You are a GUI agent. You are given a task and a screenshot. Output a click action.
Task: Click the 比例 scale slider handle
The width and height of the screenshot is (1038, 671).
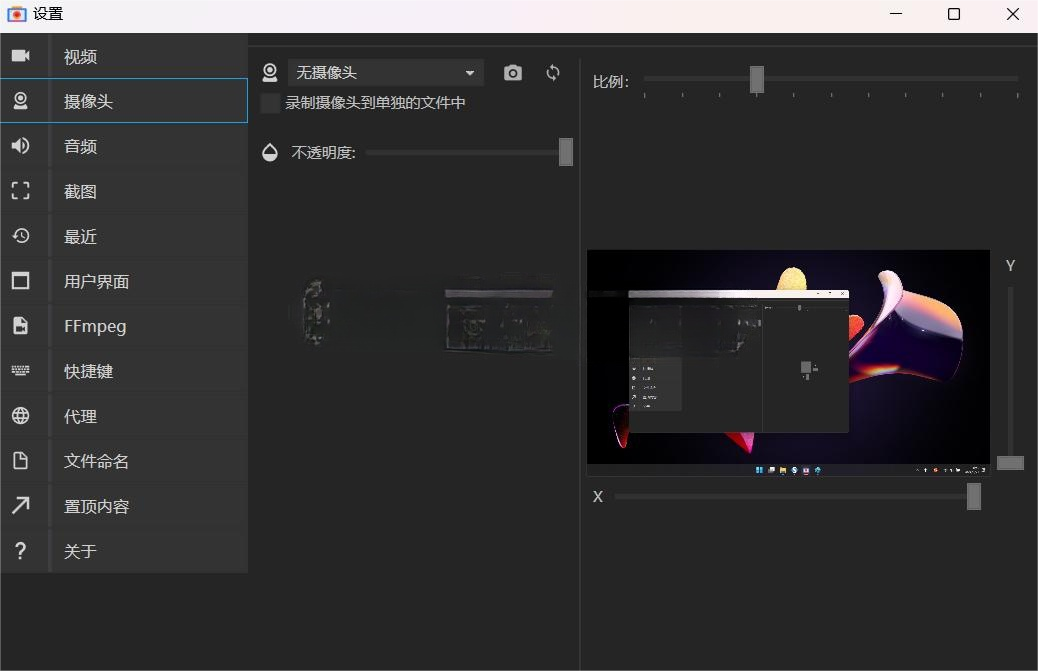757,79
